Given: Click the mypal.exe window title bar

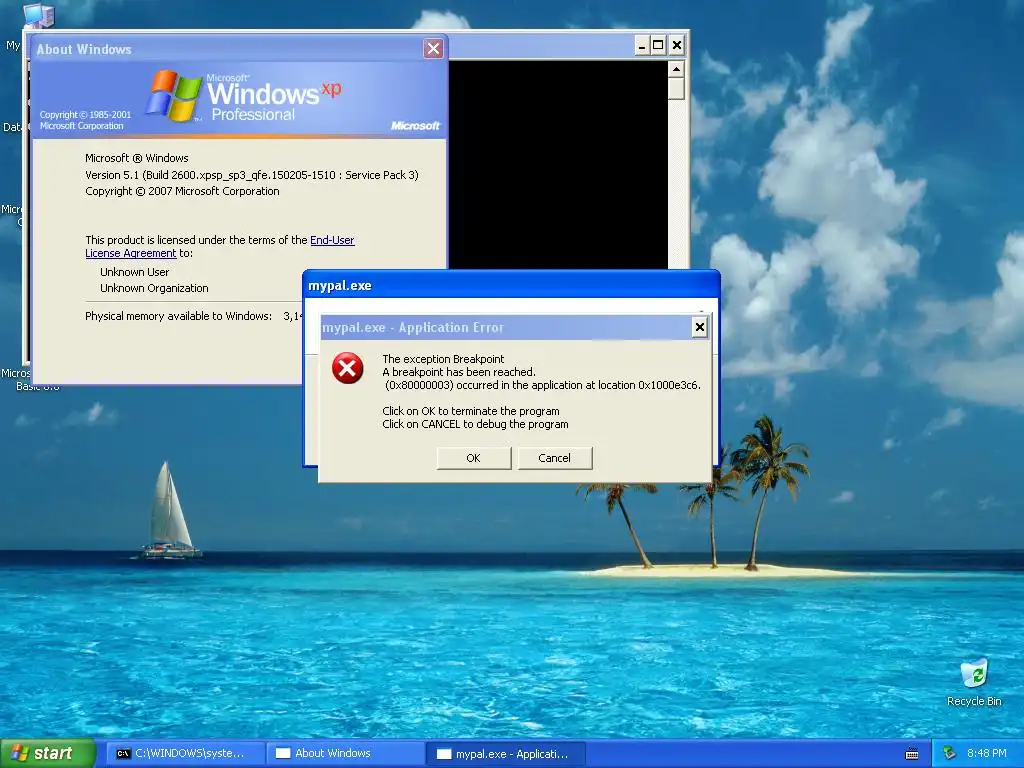Looking at the screenshot, I should coord(511,285).
